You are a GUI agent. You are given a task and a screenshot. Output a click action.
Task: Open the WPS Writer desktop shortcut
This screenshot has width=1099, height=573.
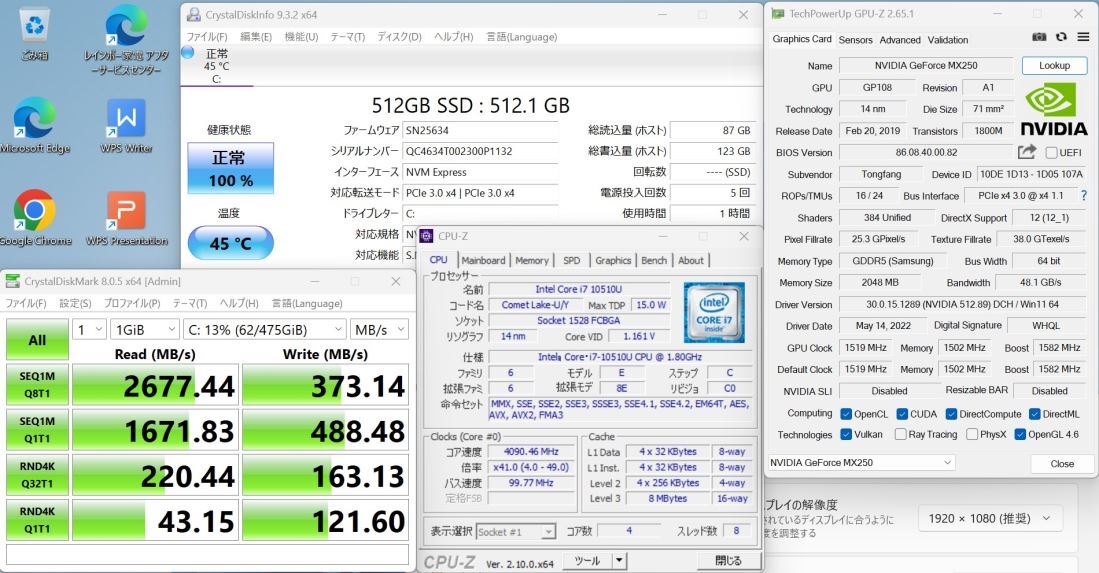[126, 126]
